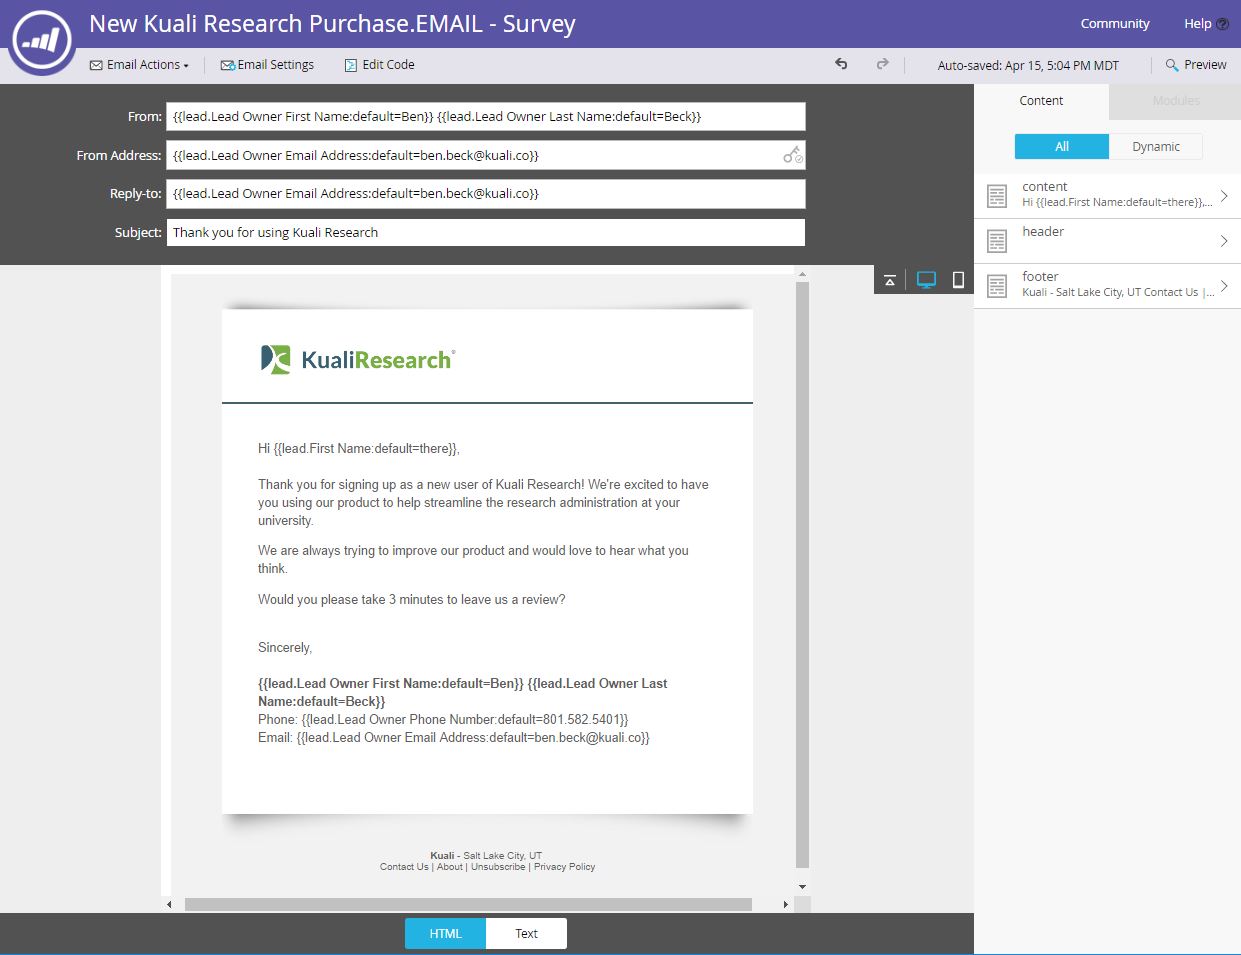The height and width of the screenshot is (955, 1241).
Task: Click the 'Hi {{lead.First Name' greeting text
Action: pyautogui.click(x=359, y=449)
